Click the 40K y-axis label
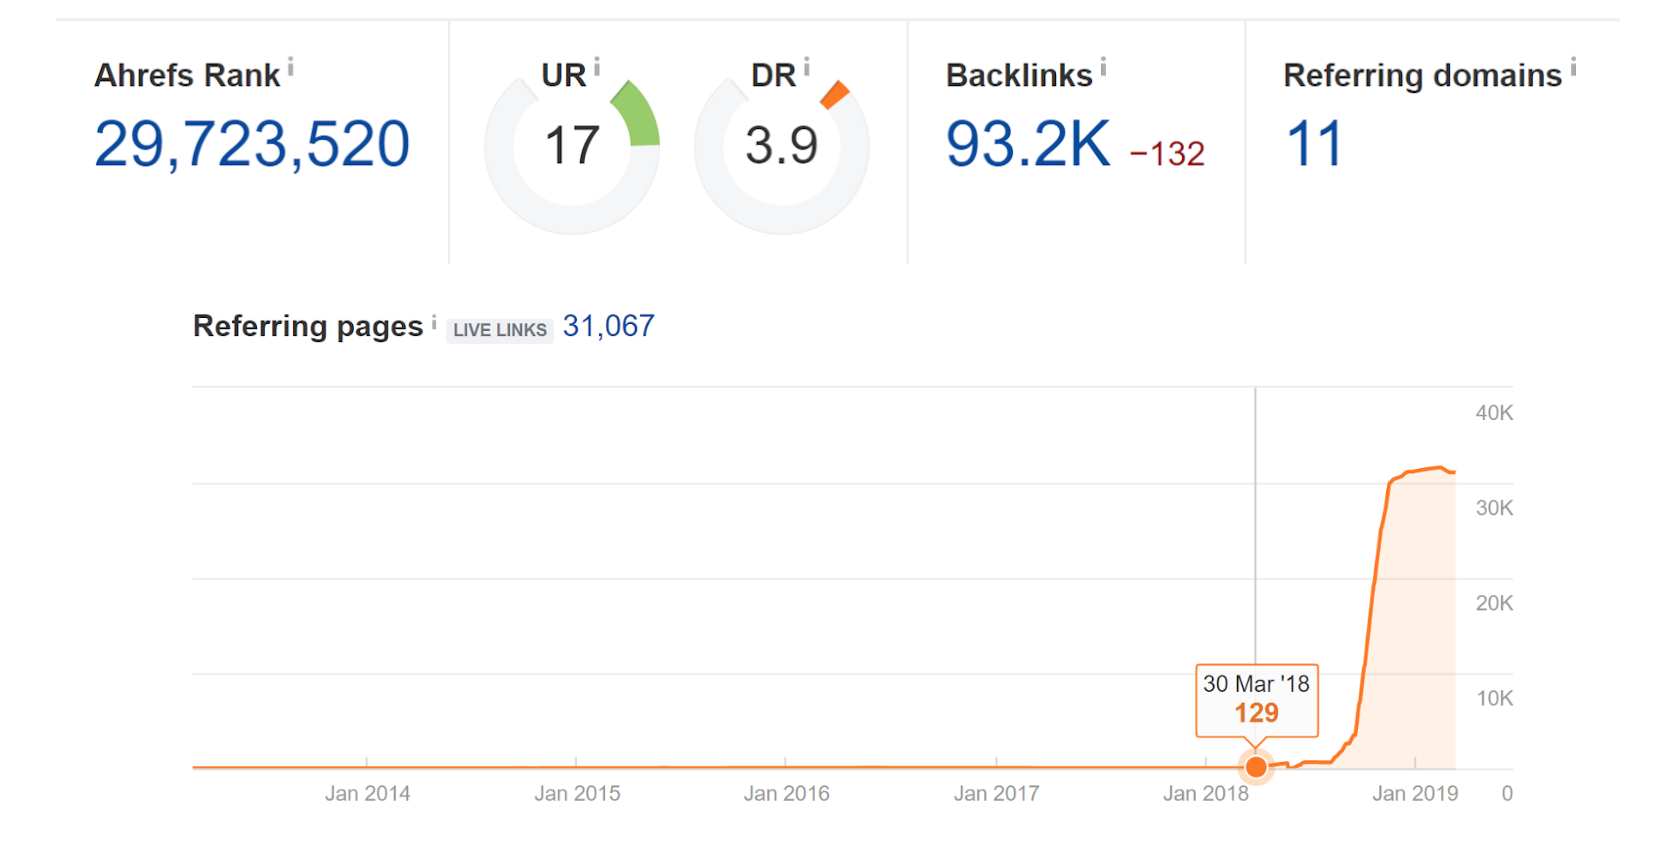The width and height of the screenshot is (1654, 852). click(1494, 413)
